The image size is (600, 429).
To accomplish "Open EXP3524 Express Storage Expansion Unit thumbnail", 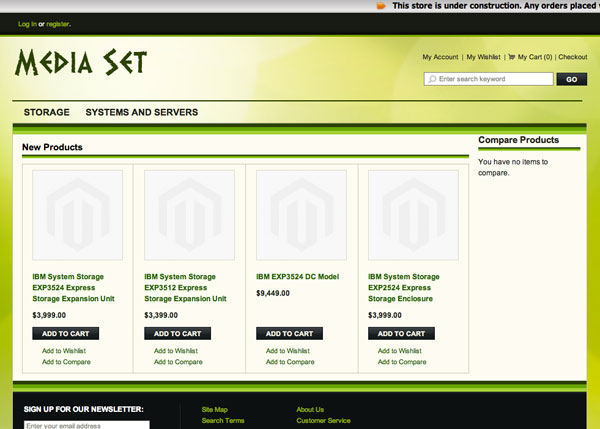I will [77, 214].
